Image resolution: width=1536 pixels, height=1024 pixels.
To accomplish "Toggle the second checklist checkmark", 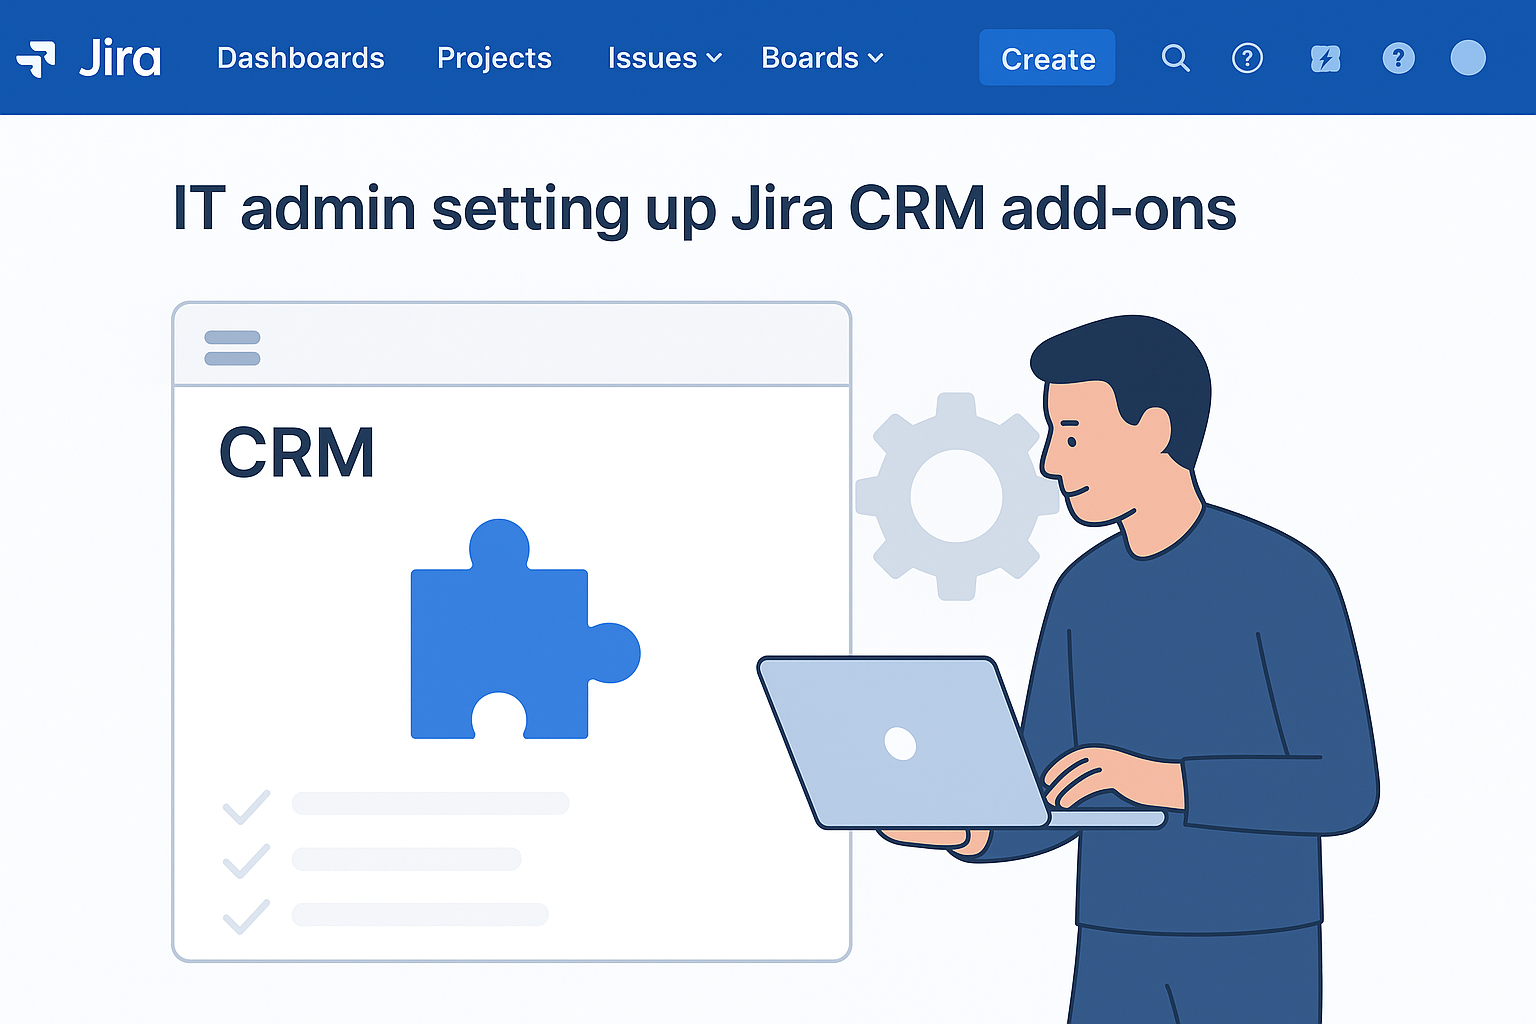I will coord(246,860).
